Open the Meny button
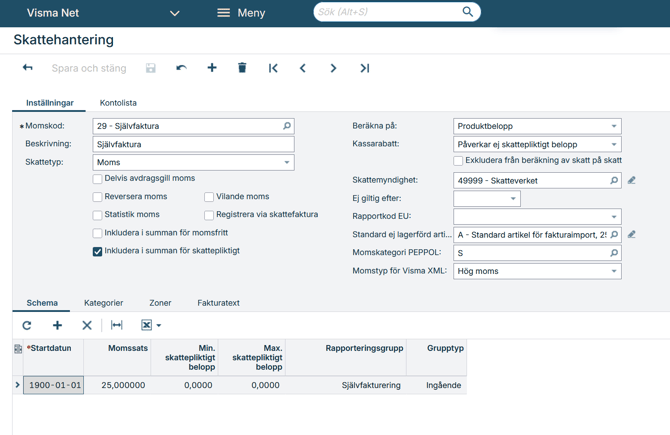 click(x=241, y=13)
